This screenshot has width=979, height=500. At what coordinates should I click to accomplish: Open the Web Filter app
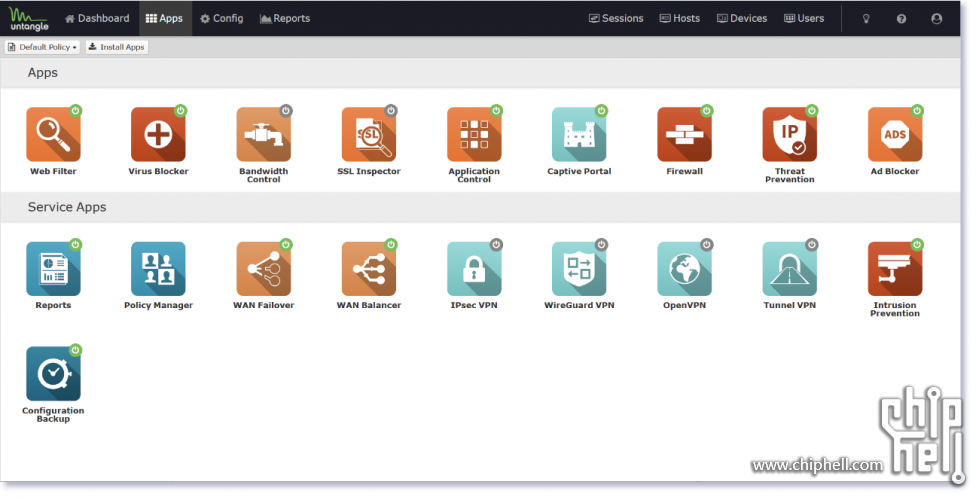pos(53,135)
